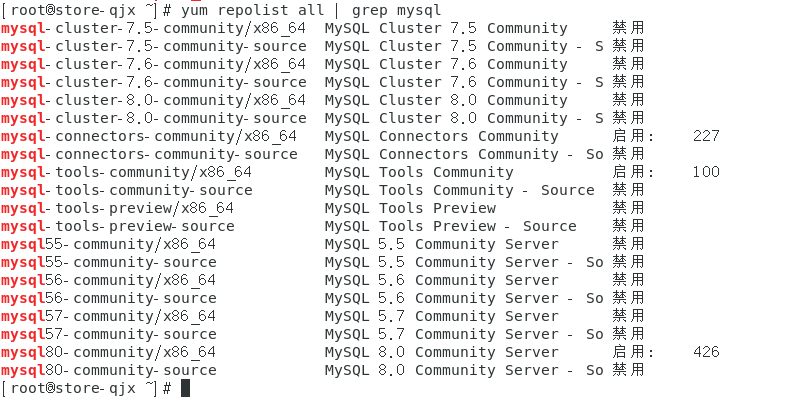Click the mysql-tools-community/x86_64 repo ID

(x=127, y=172)
